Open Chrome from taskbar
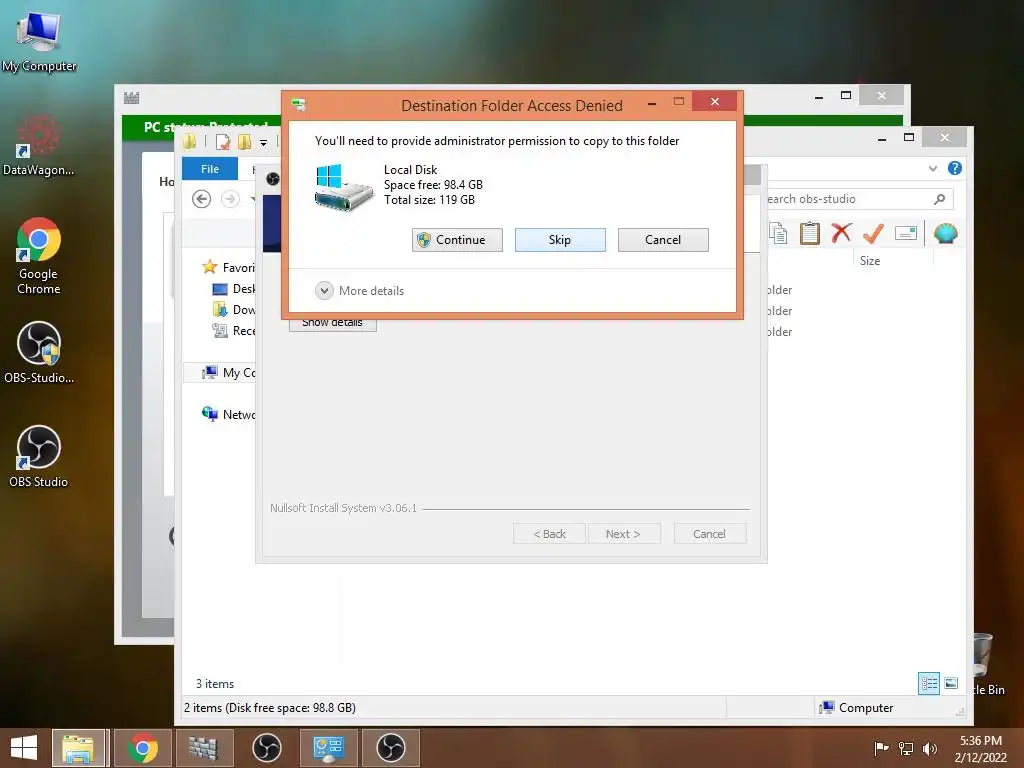The width and height of the screenshot is (1024, 768). 142,748
